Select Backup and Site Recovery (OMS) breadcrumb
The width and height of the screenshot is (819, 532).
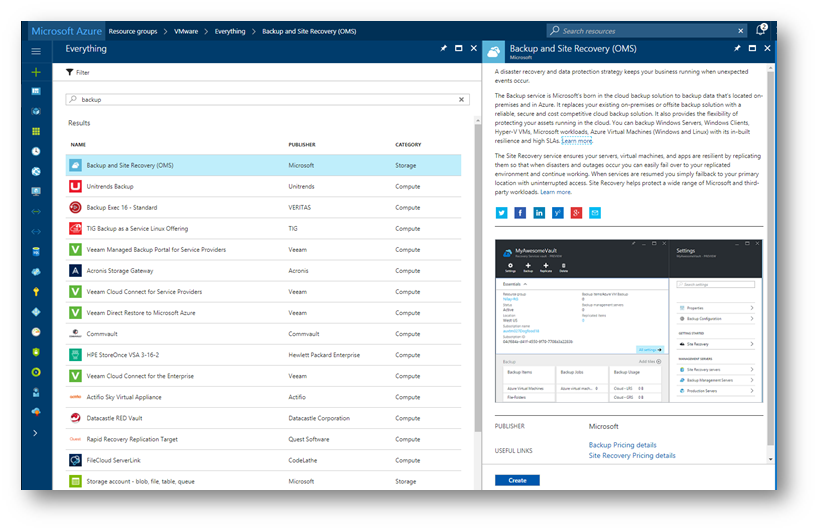coord(309,31)
